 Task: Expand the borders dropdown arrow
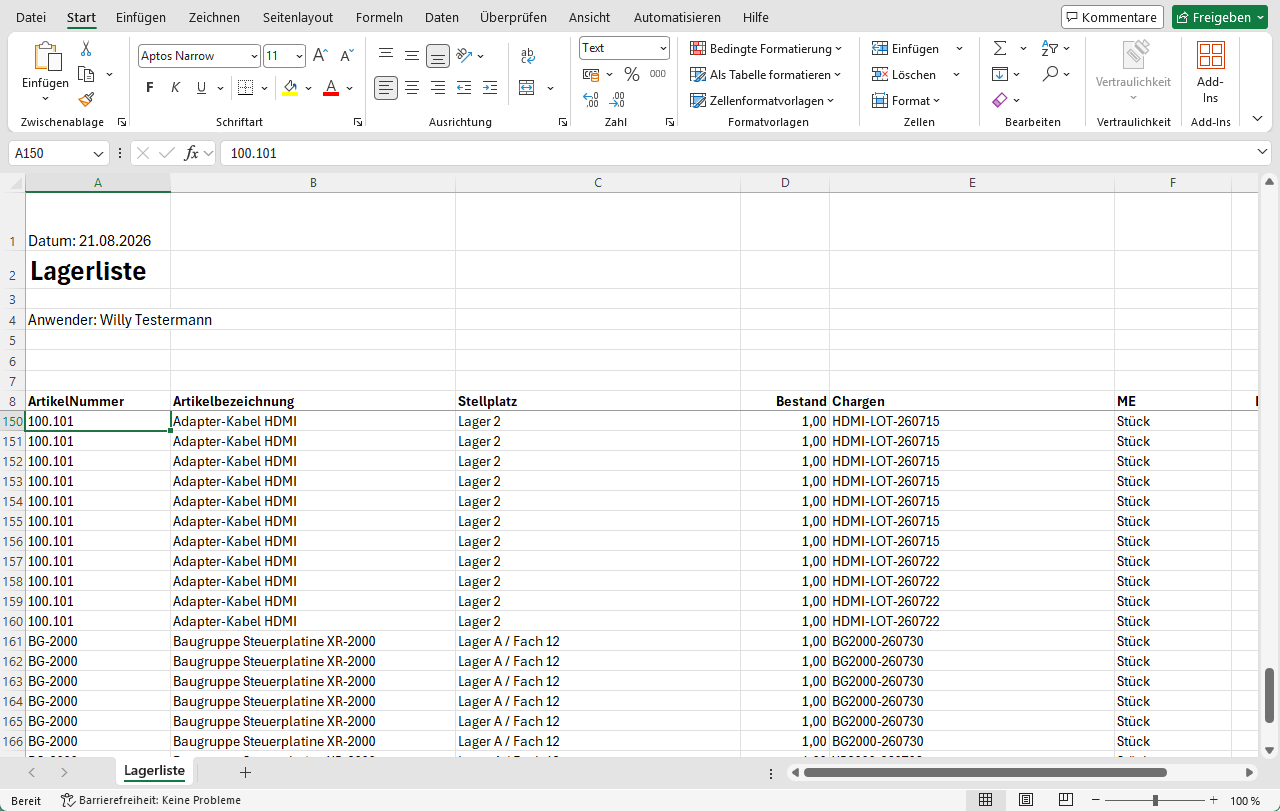tap(264, 88)
